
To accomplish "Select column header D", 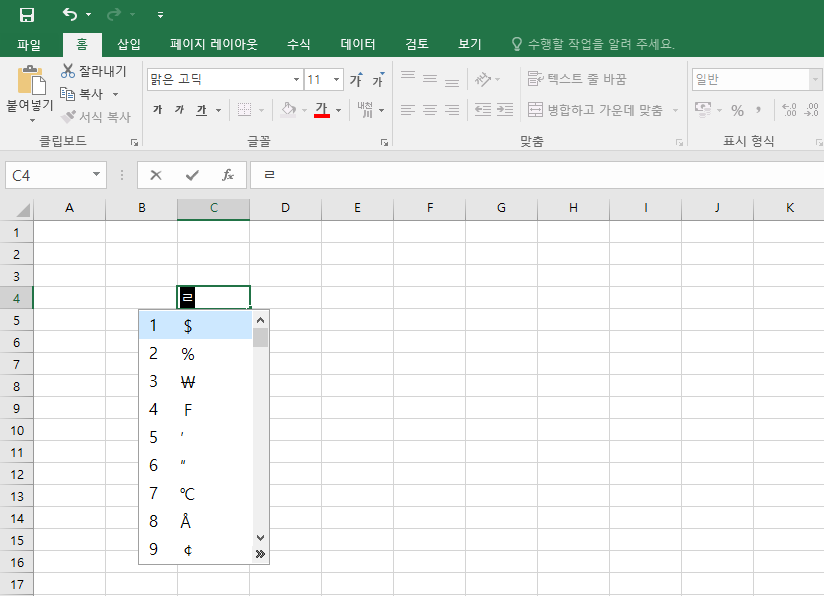I will tap(285, 208).
